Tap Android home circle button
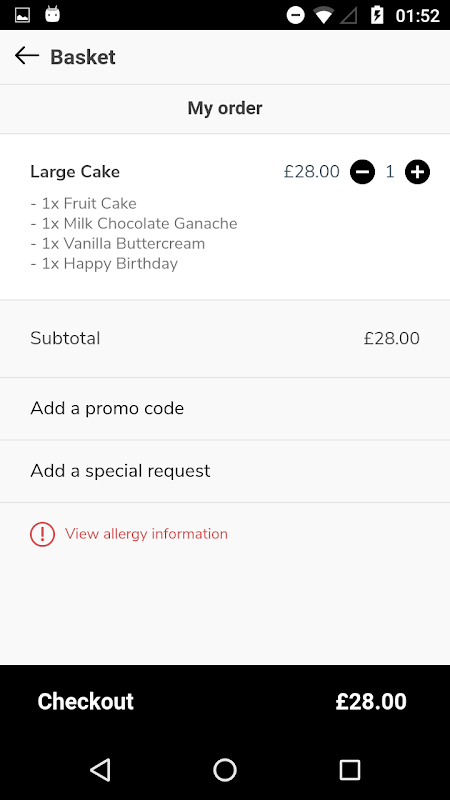 pyautogui.click(x=225, y=769)
